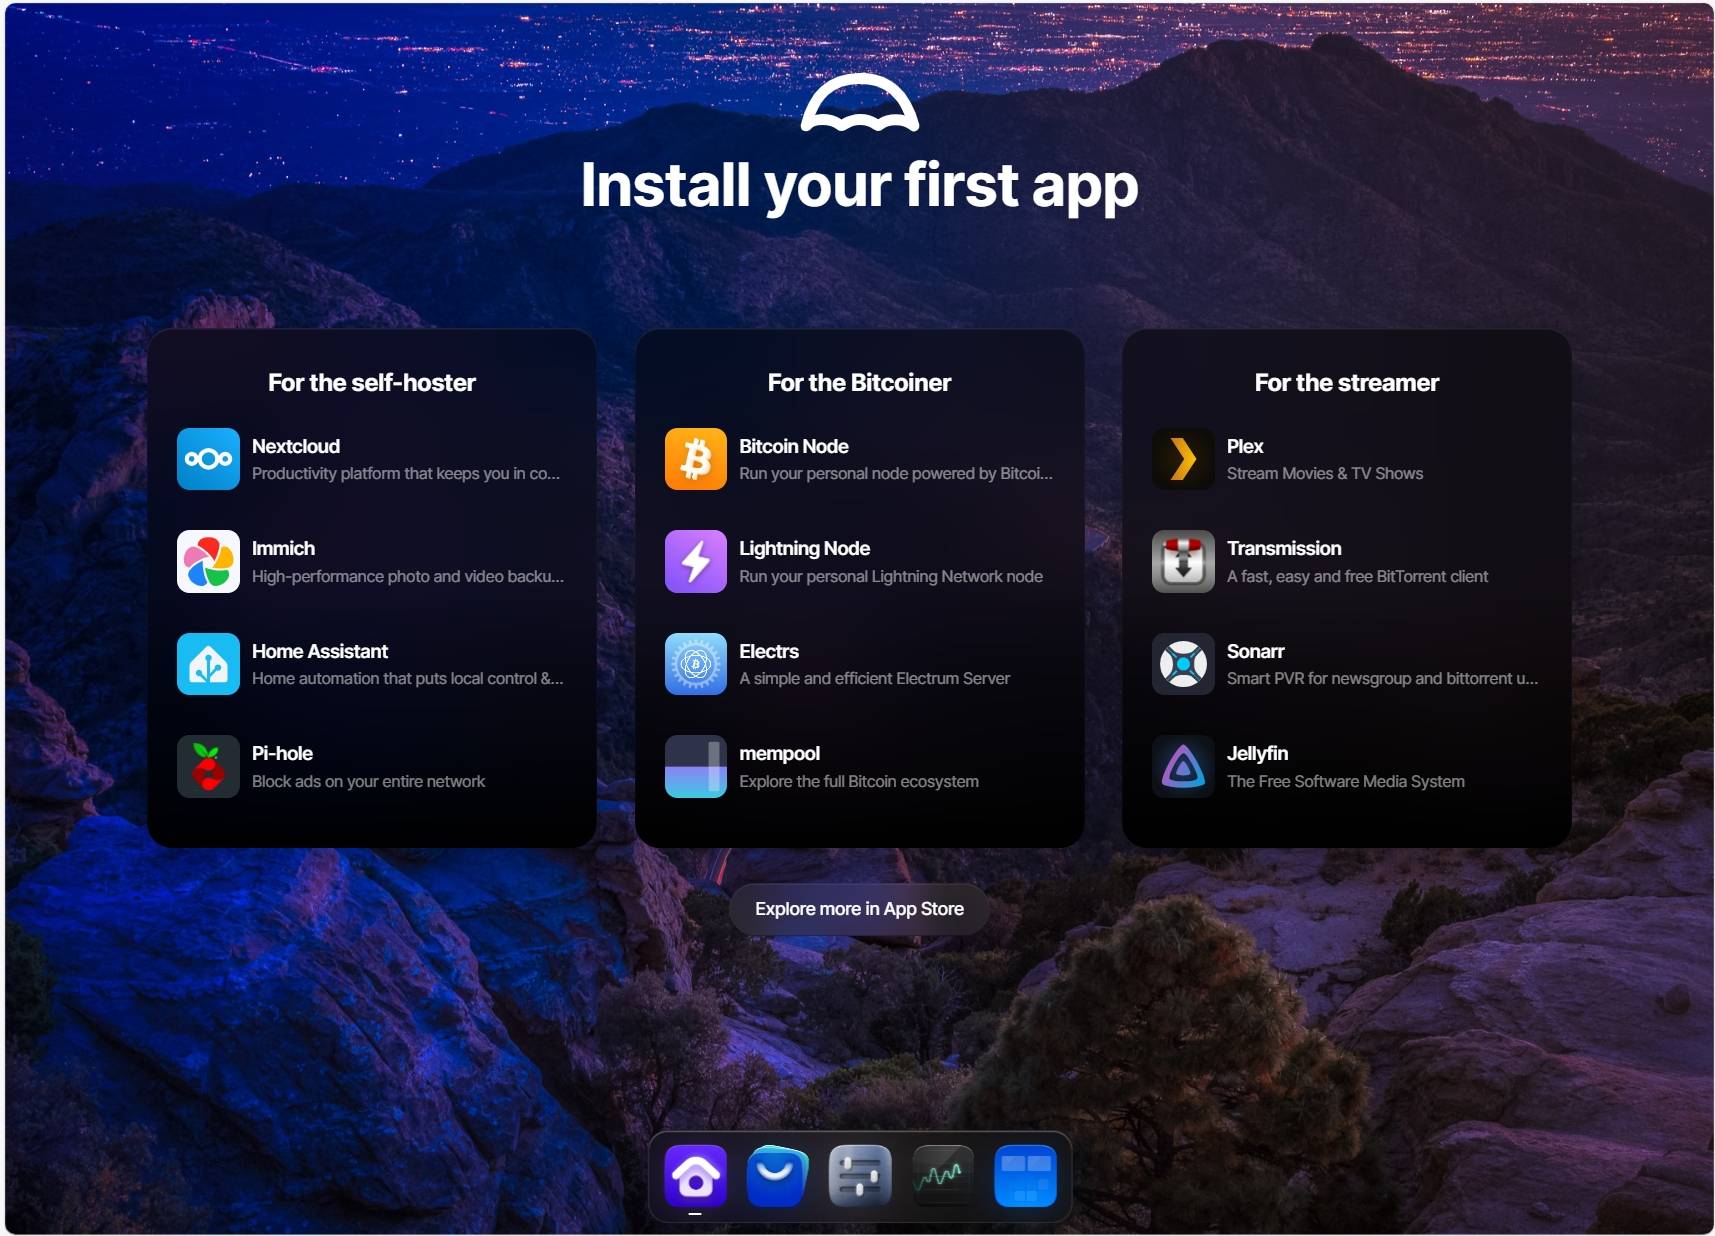Viewport: 1715px width, 1236px height.
Task: Click the mempool app icon
Action: 696,766
